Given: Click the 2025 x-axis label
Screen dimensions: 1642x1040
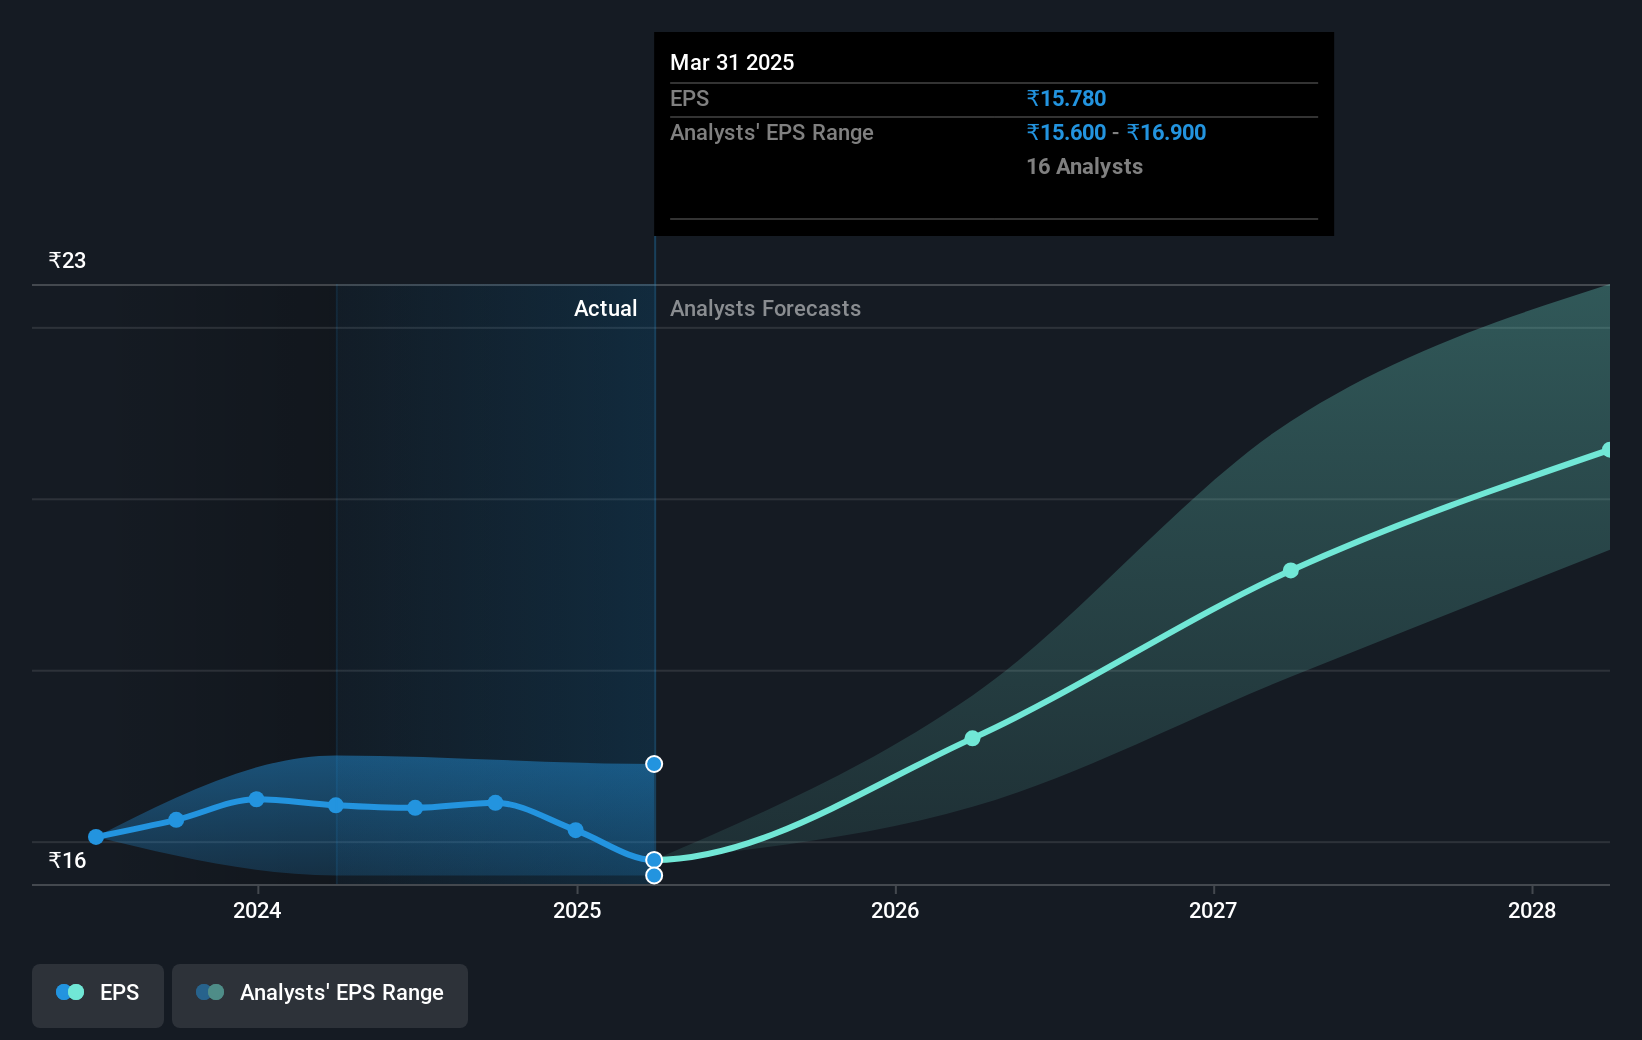Looking at the screenshot, I should 577,910.
